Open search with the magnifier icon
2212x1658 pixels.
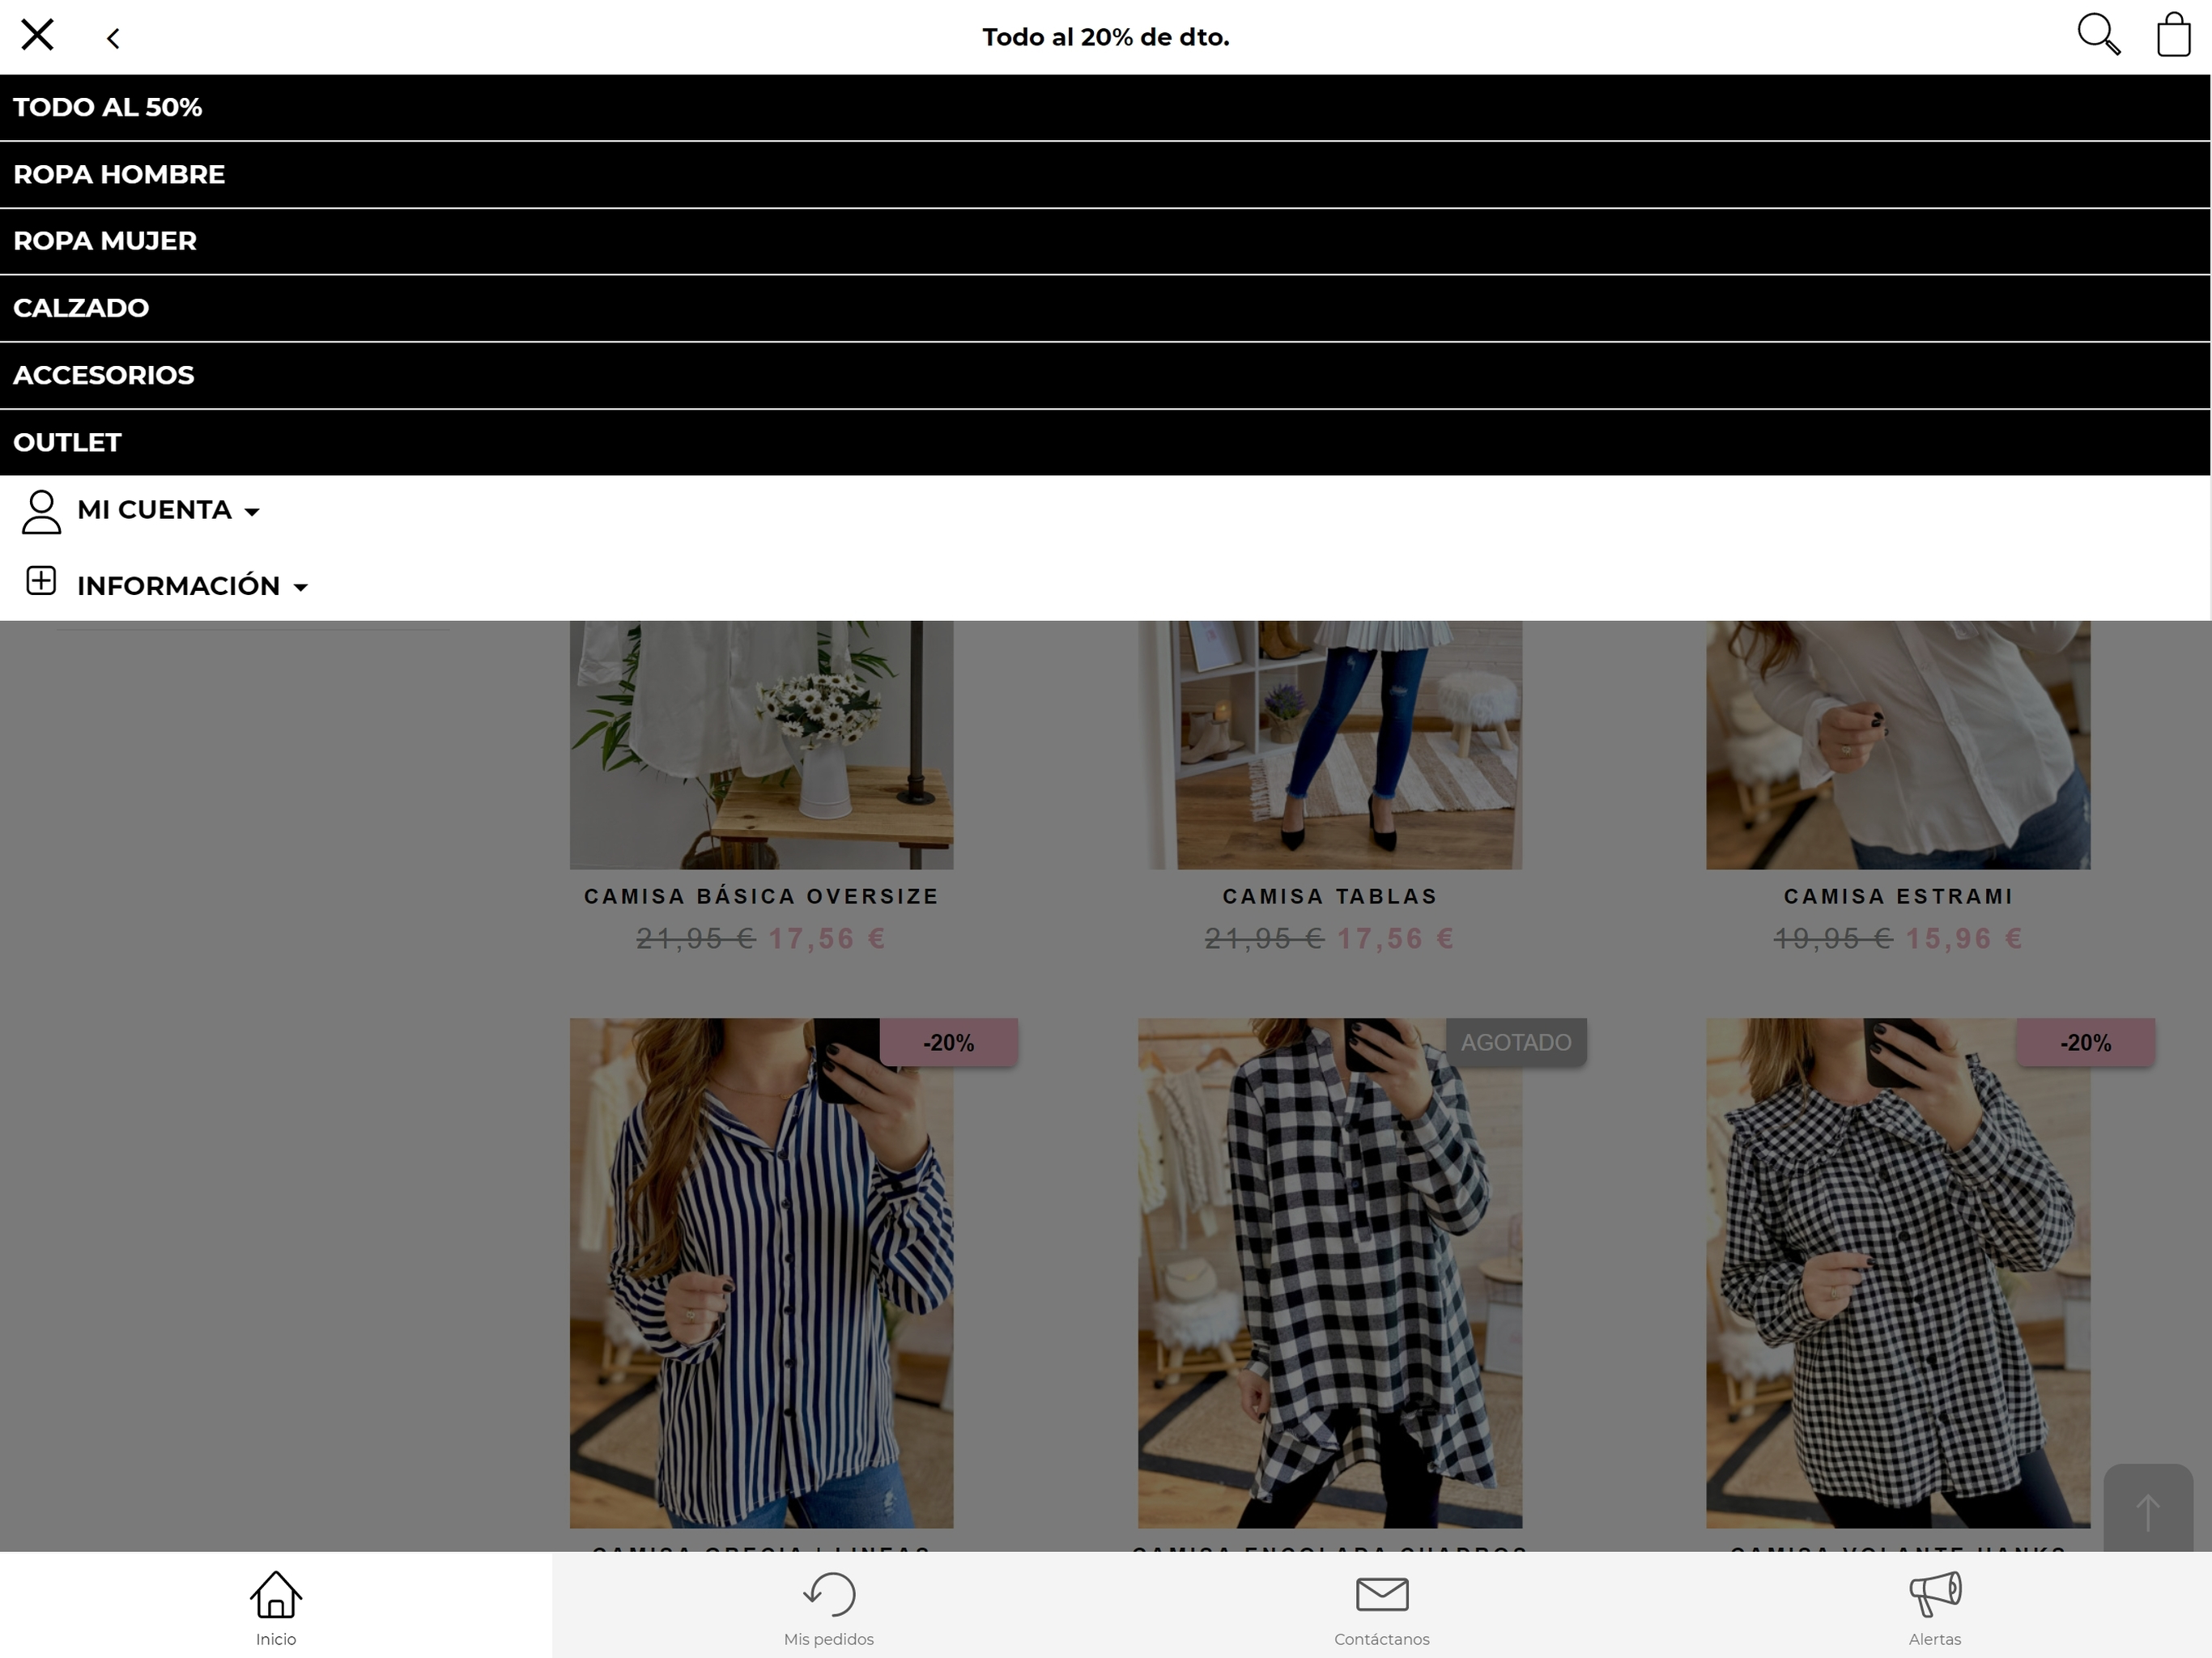click(x=2097, y=35)
